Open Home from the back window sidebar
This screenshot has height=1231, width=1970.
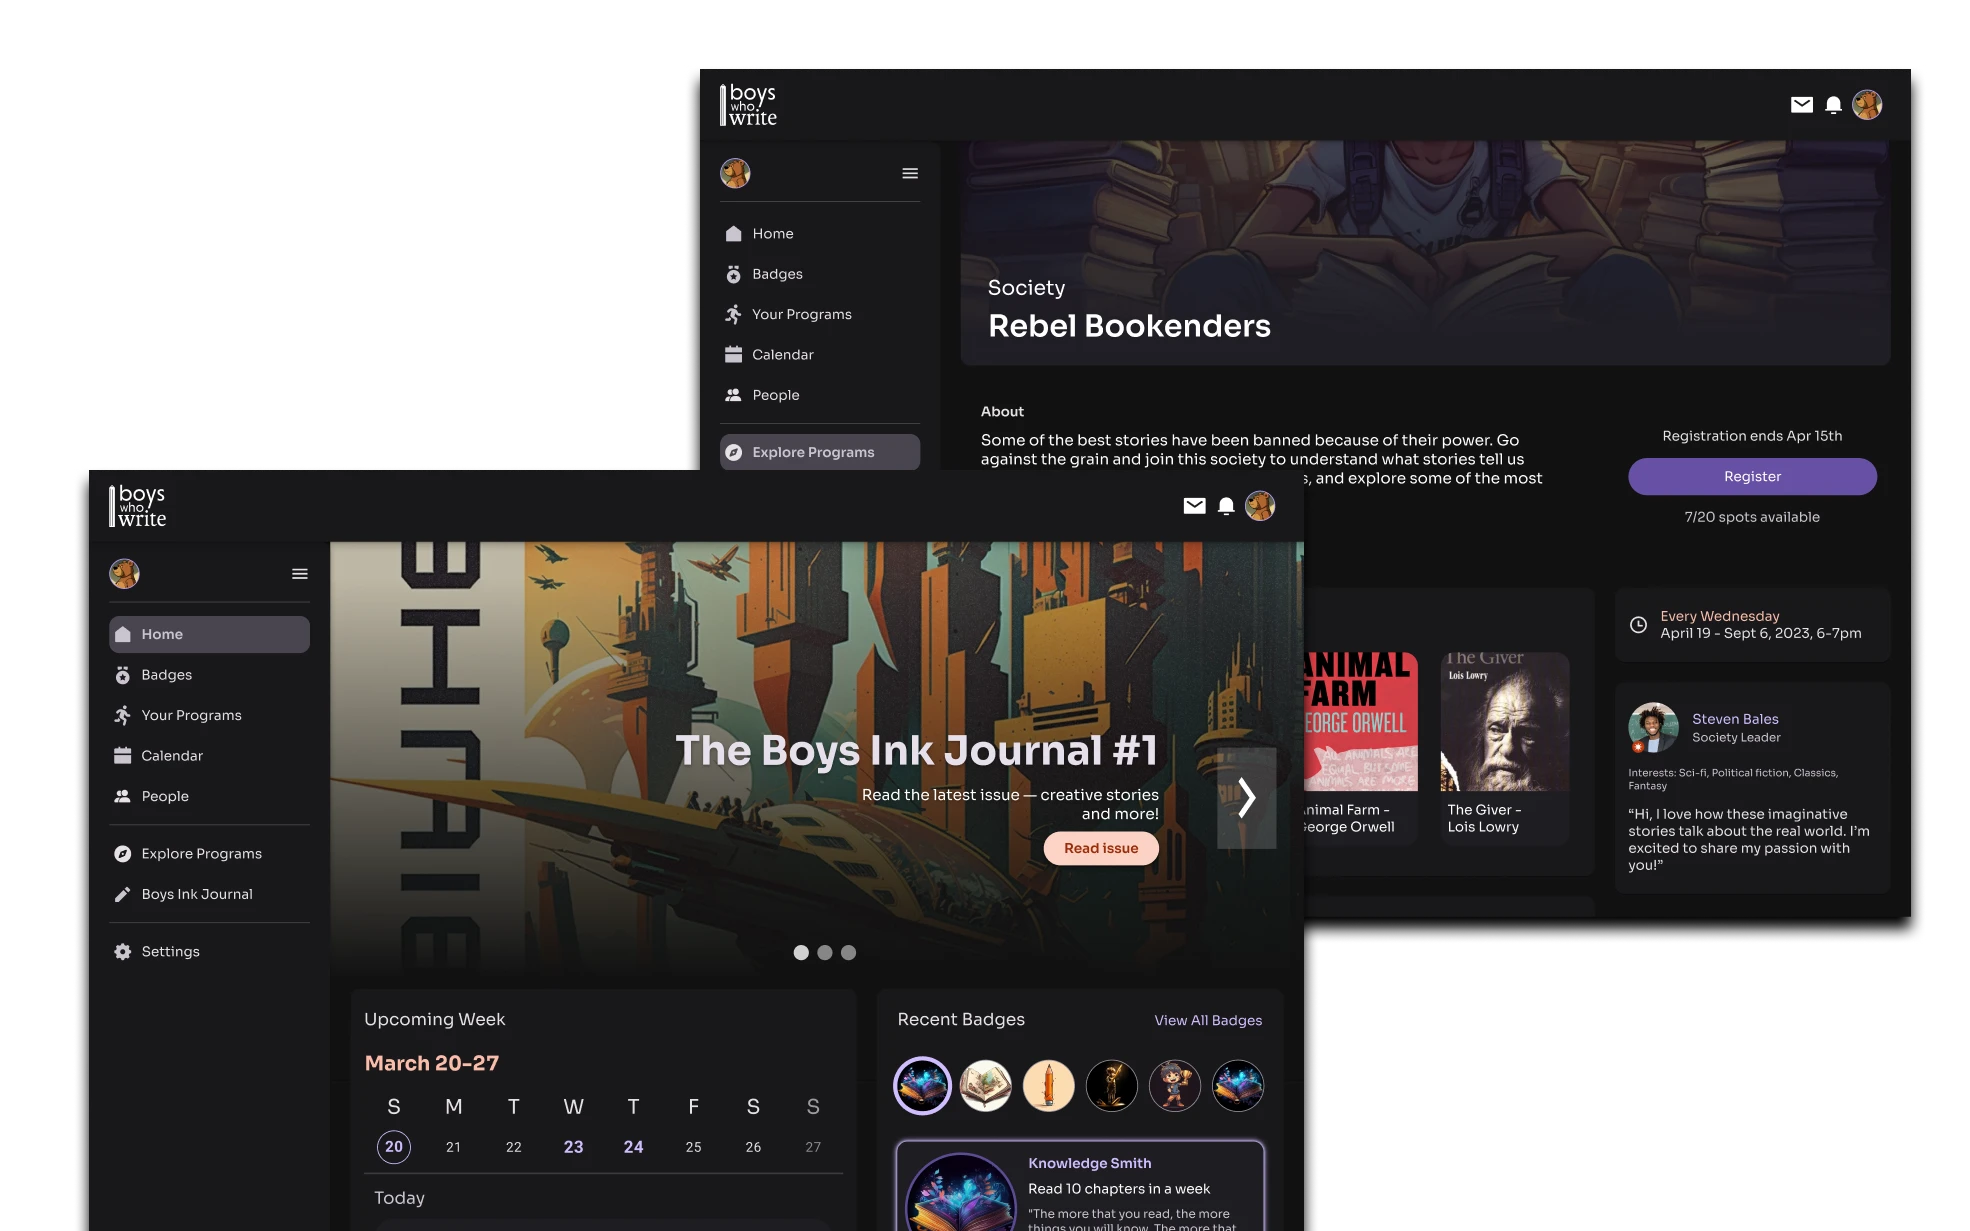click(772, 233)
